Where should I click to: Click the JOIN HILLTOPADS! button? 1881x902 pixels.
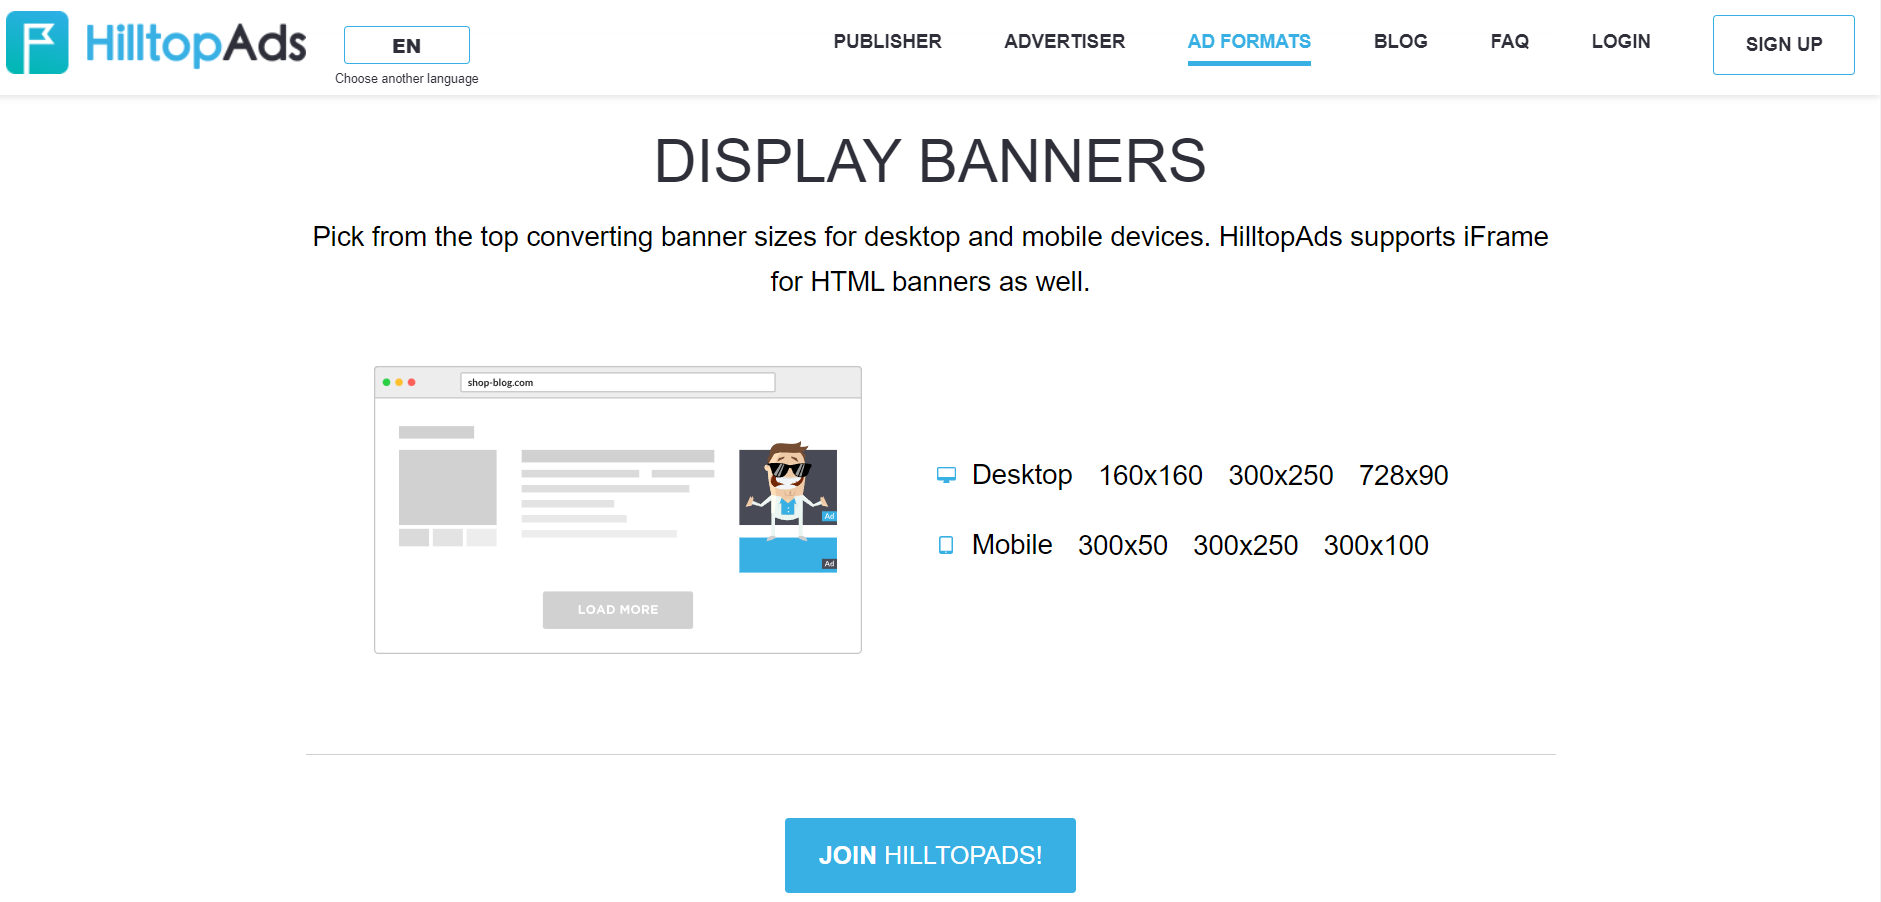tap(930, 855)
